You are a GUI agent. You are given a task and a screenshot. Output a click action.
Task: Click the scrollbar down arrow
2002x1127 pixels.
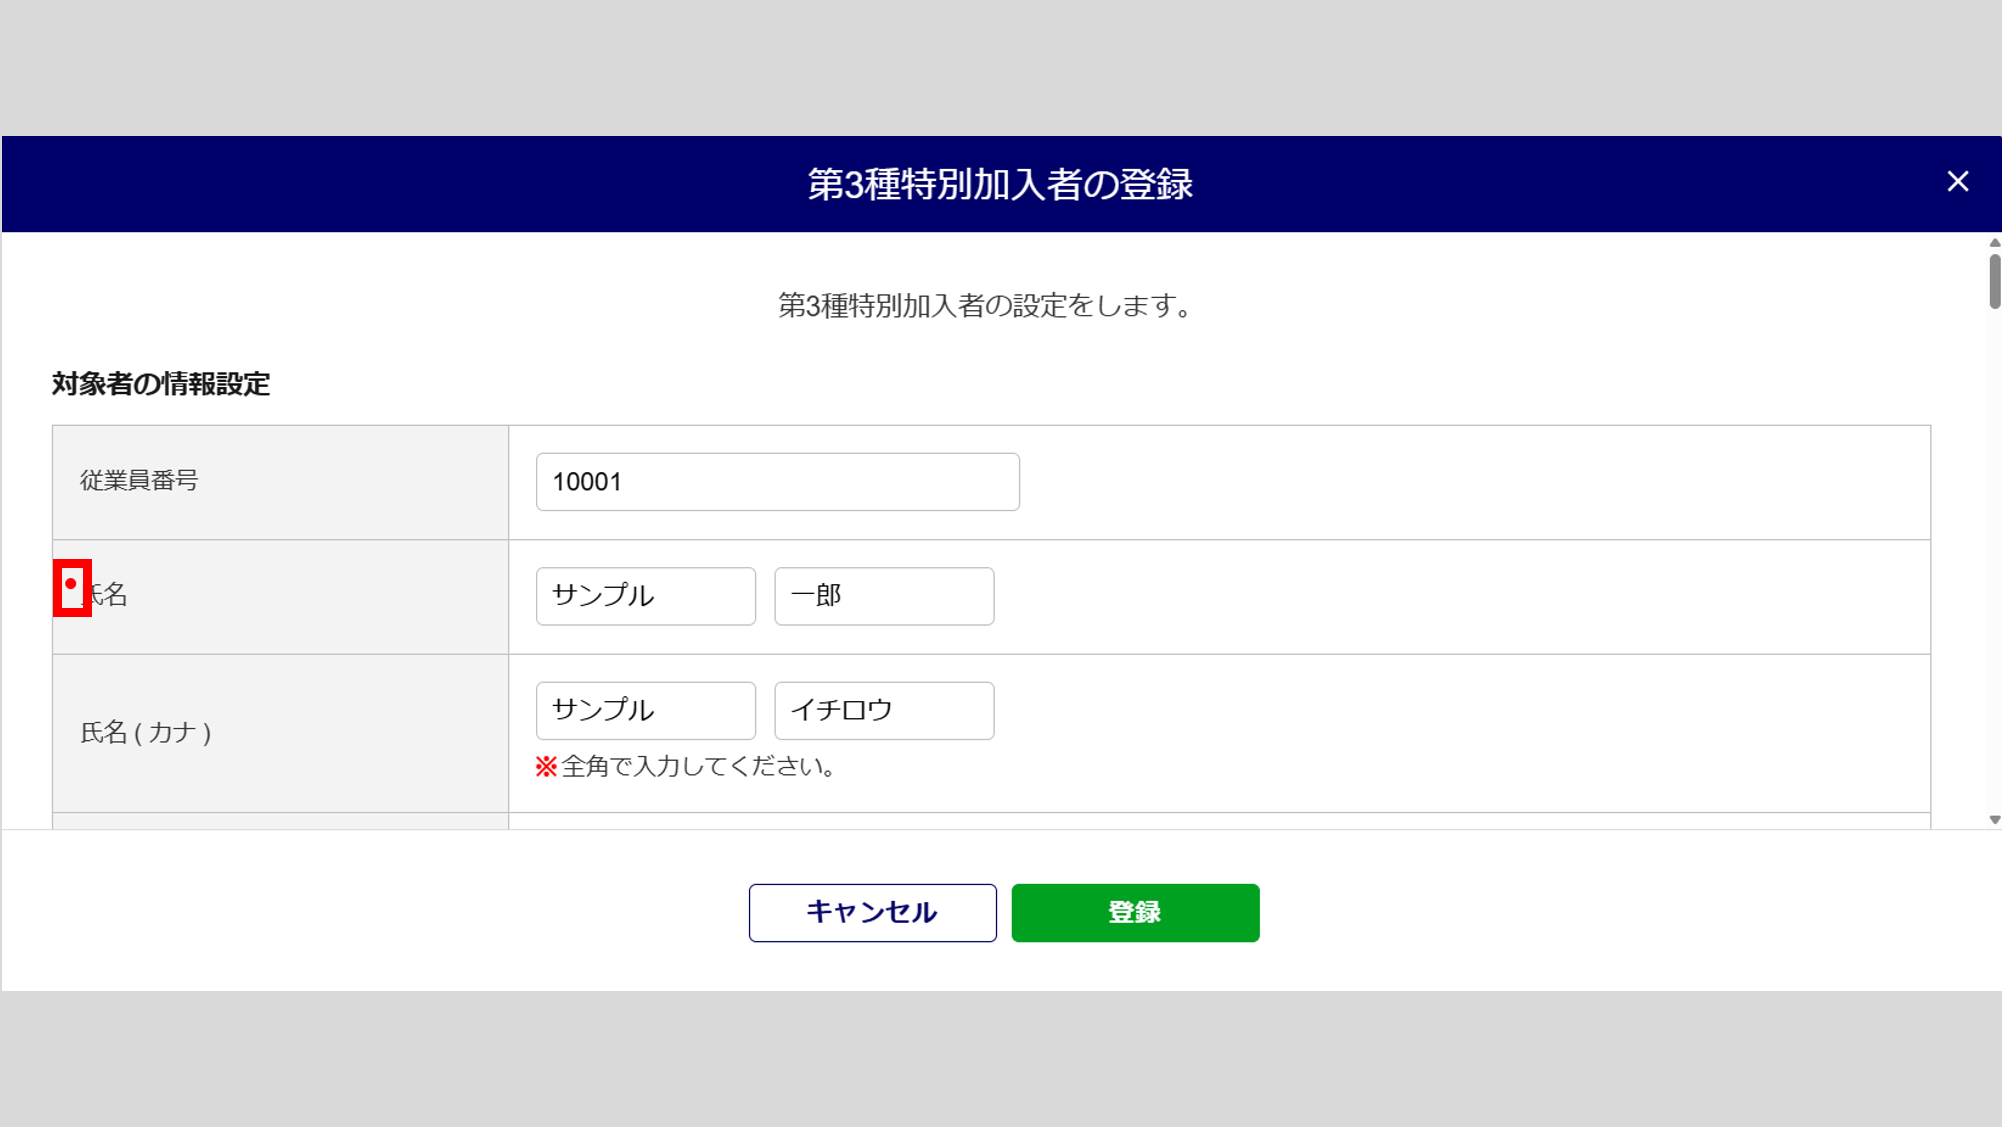1994,819
